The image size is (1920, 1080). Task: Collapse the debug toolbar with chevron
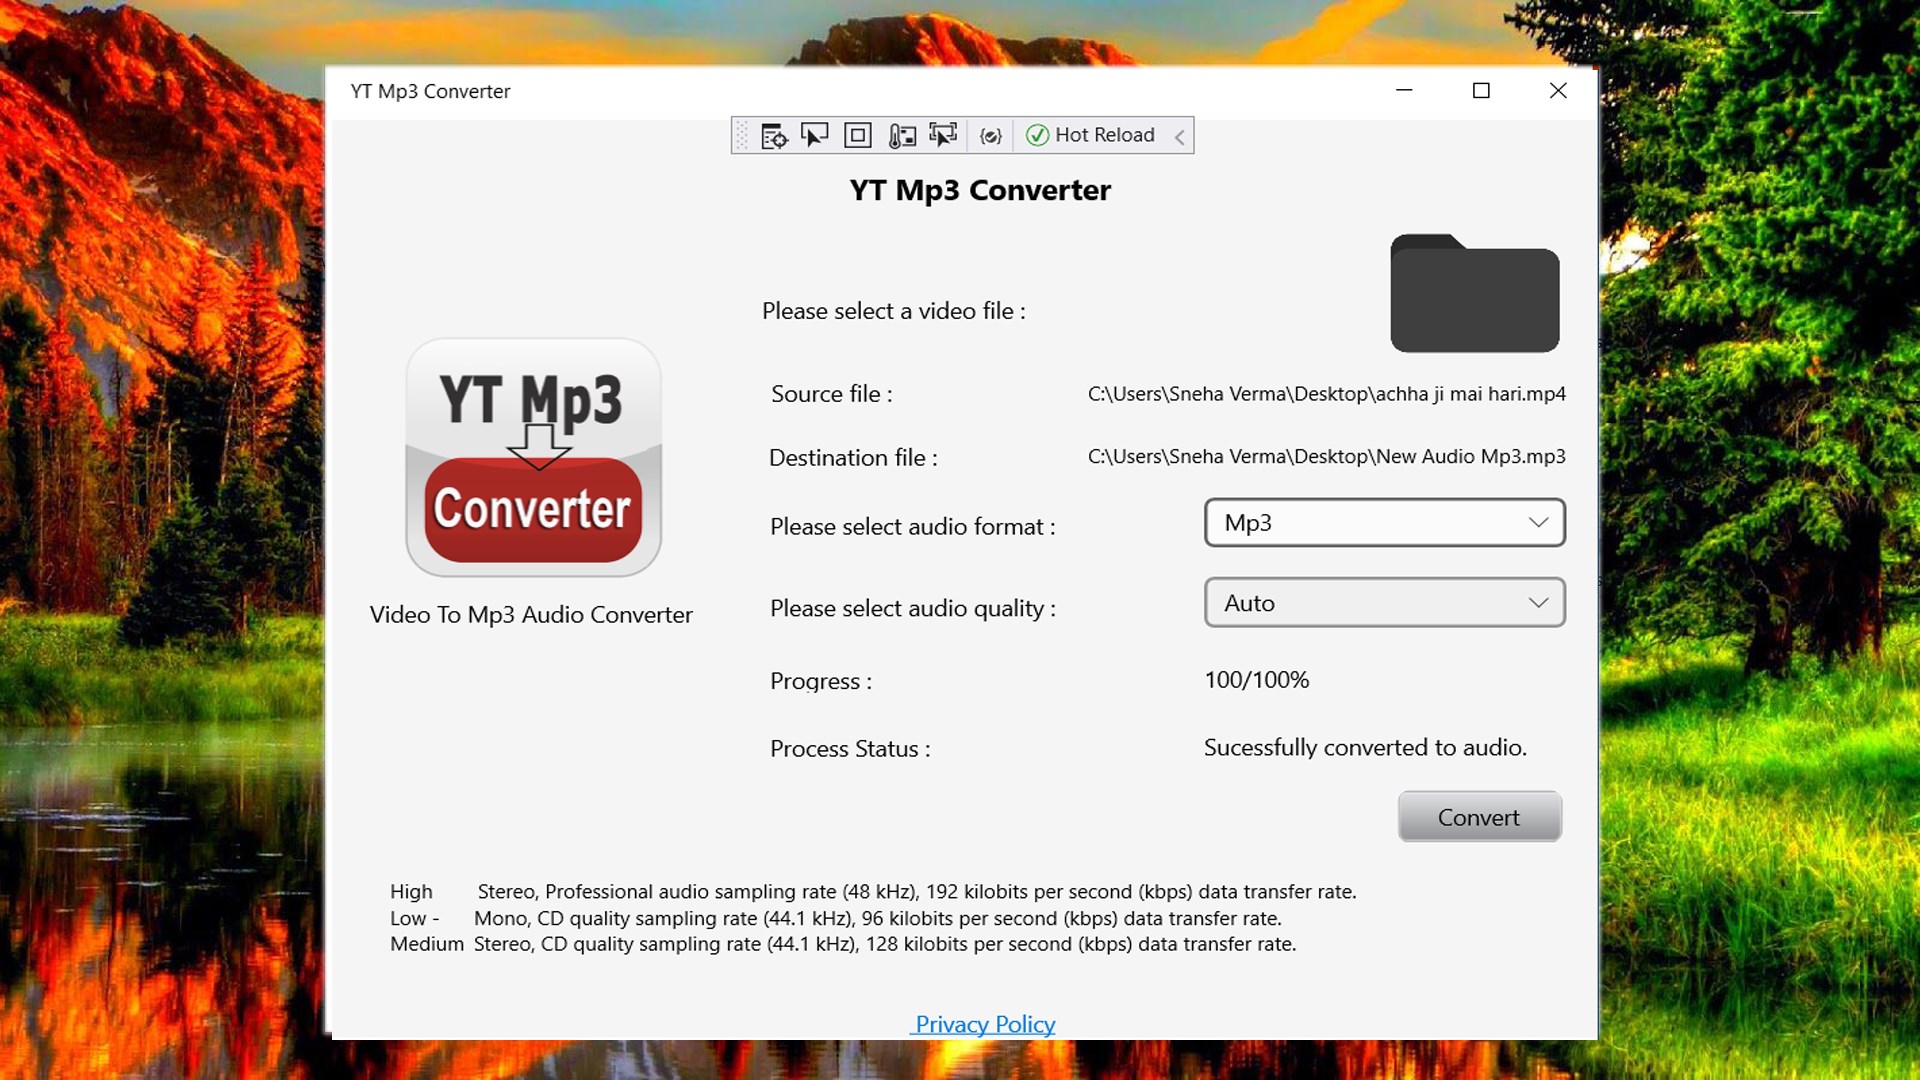click(1180, 137)
